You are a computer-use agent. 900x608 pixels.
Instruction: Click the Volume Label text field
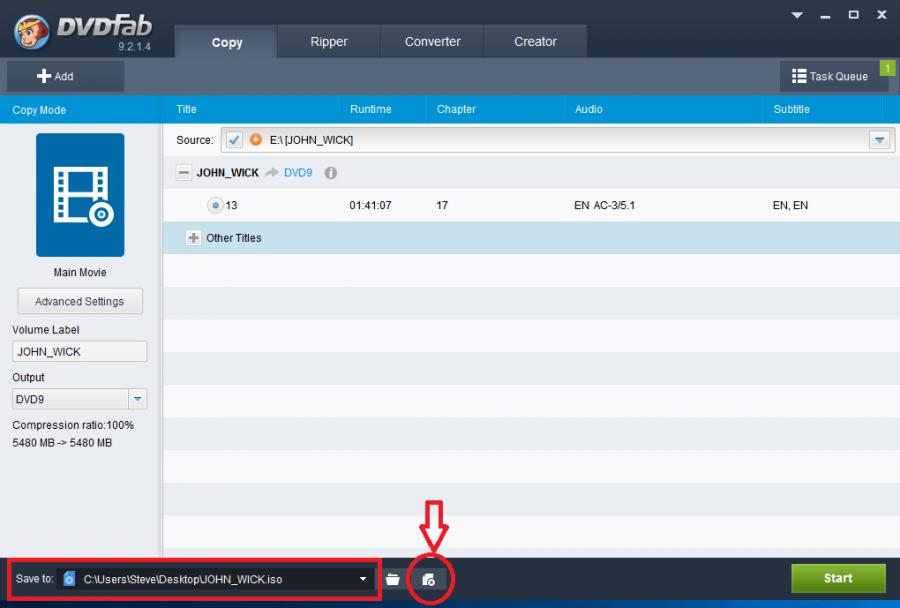[80, 352]
